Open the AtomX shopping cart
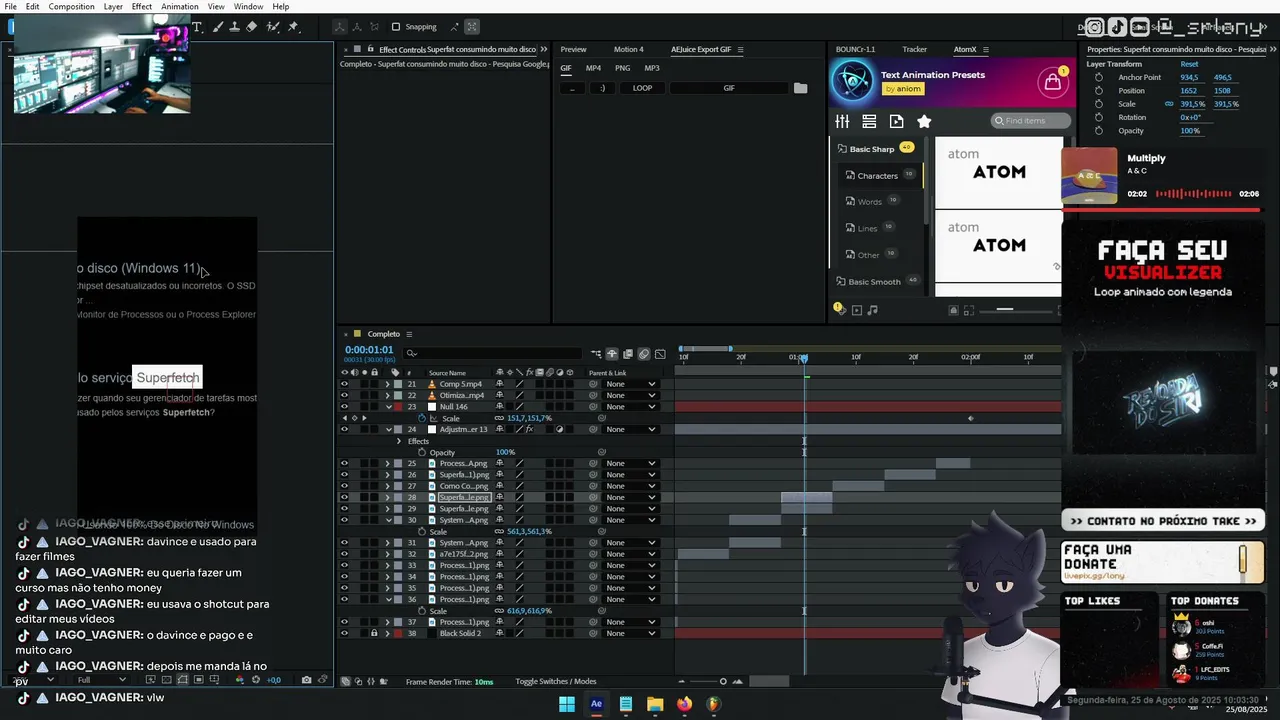Viewport: 1280px width, 720px height. 1052,83
